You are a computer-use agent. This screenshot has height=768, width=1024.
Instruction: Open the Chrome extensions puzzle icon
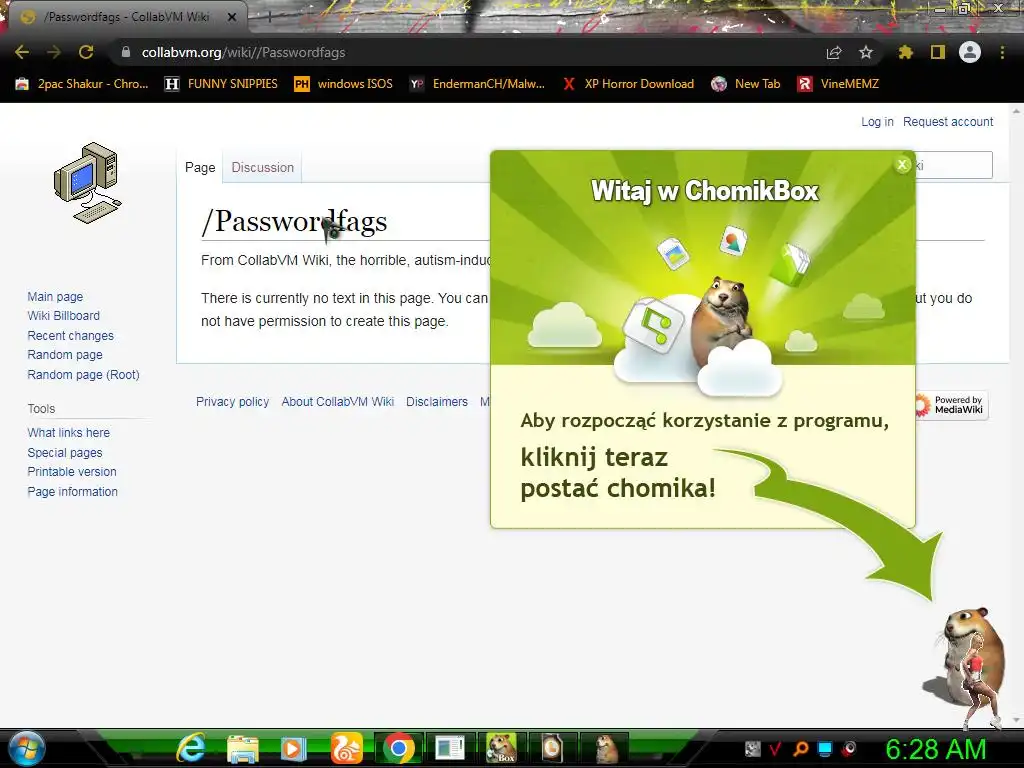tap(905, 52)
